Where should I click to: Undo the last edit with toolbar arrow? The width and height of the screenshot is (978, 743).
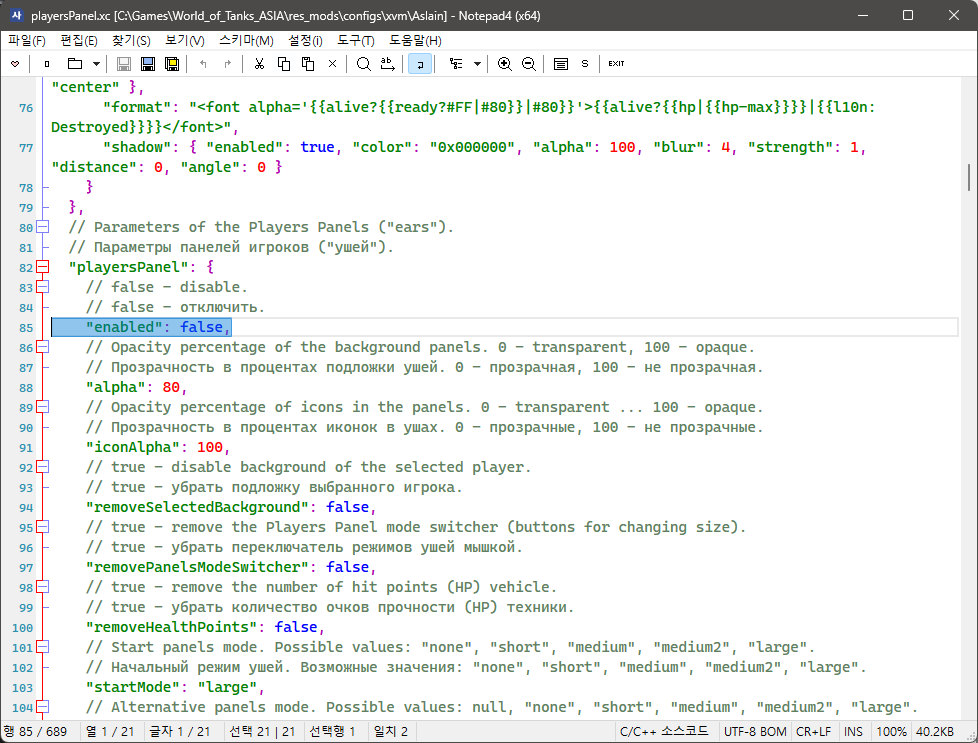203,64
